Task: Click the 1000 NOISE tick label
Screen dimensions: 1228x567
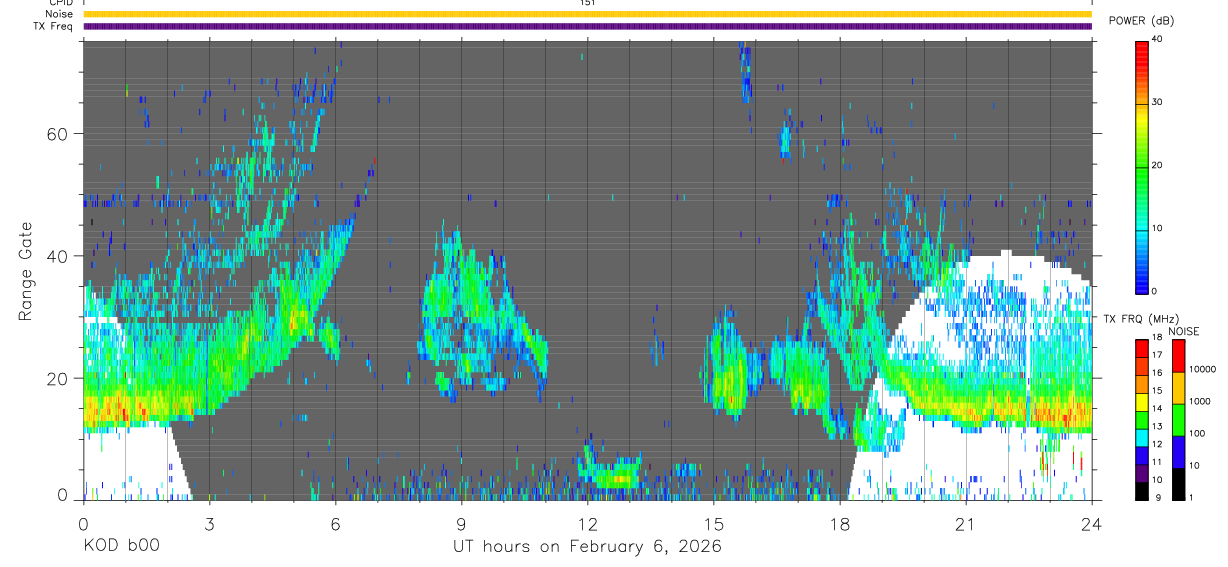Action: pyautogui.click(x=1200, y=402)
